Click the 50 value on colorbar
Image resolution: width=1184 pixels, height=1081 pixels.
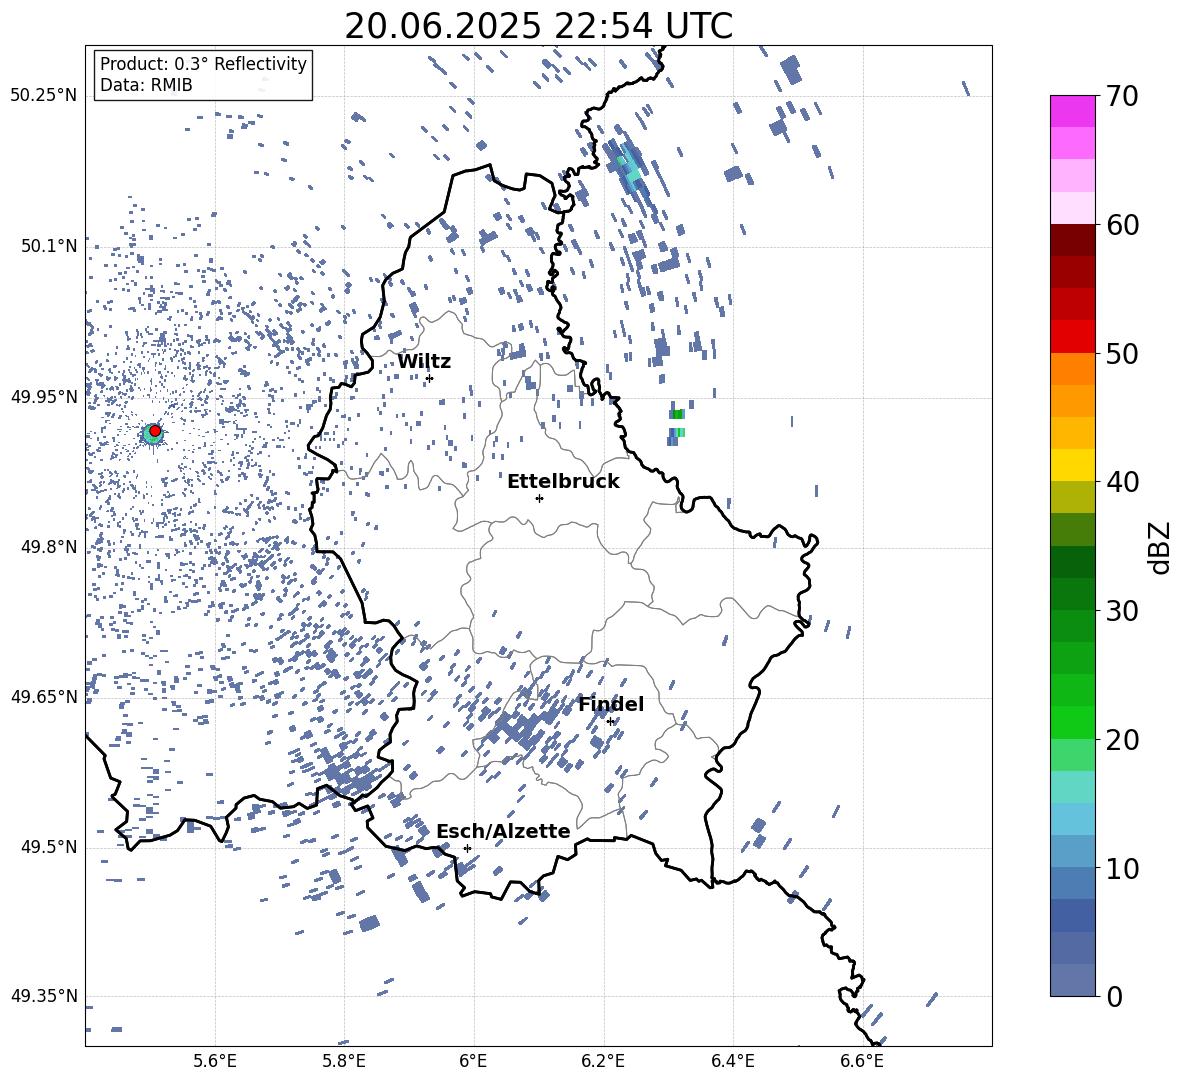pos(1122,354)
